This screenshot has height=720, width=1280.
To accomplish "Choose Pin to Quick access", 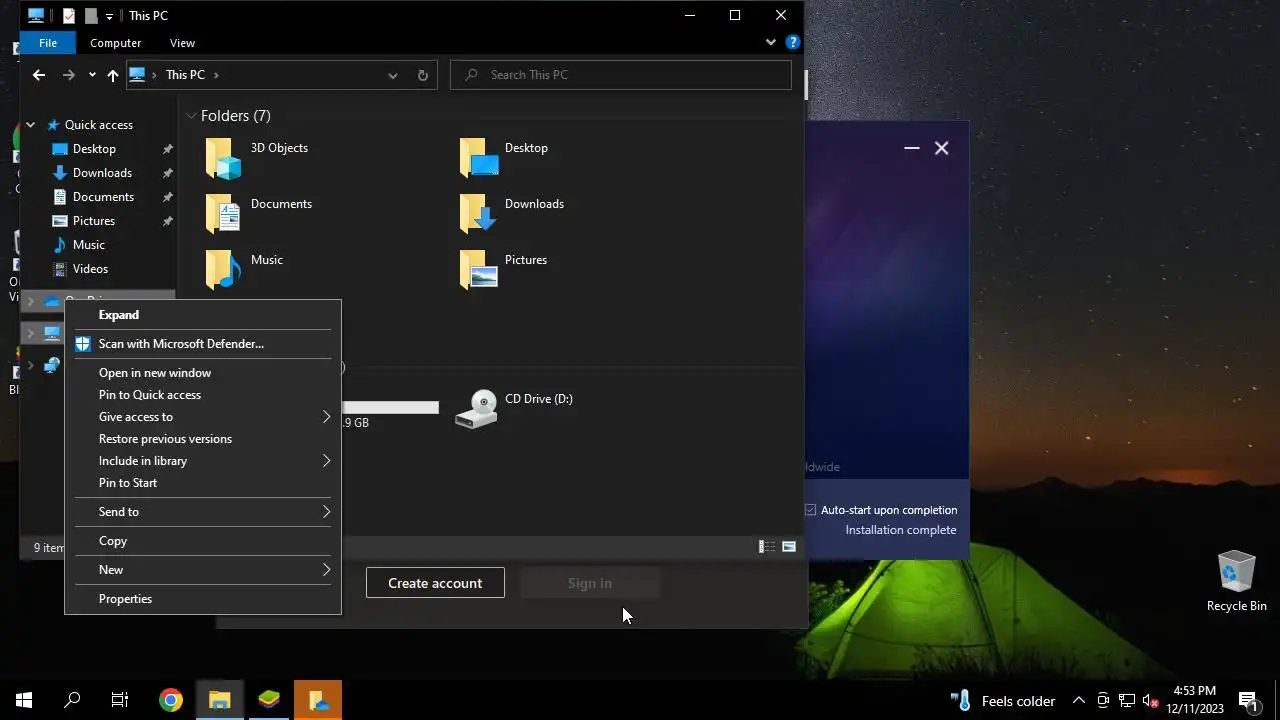I will pos(203,395).
